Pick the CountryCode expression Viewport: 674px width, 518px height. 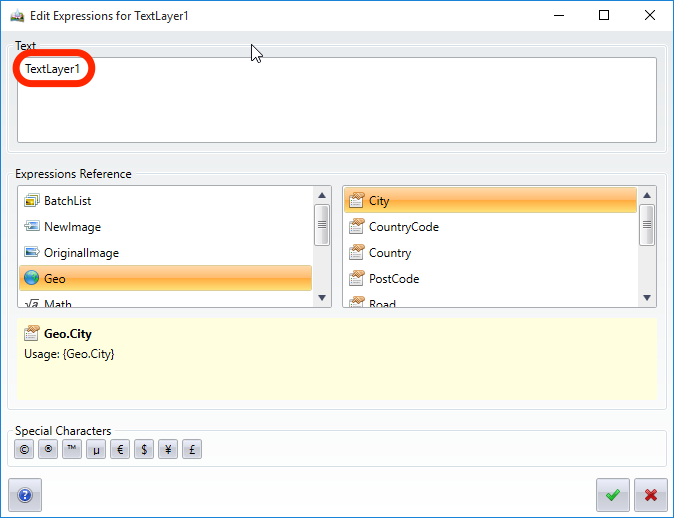pyautogui.click(x=403, y=227)
